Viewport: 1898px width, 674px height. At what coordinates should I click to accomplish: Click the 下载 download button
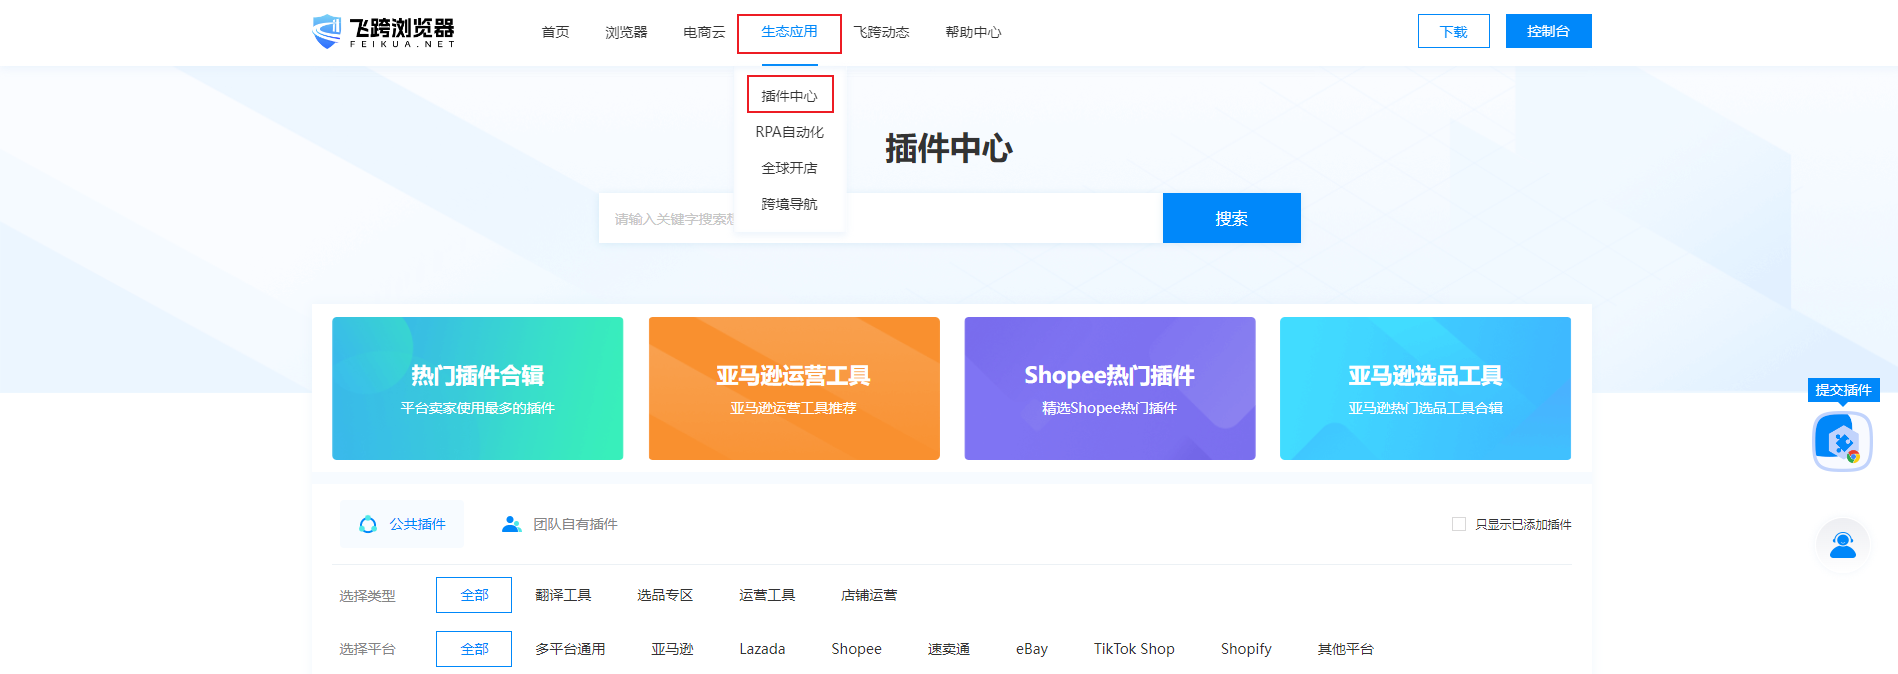coord(1453,31)
